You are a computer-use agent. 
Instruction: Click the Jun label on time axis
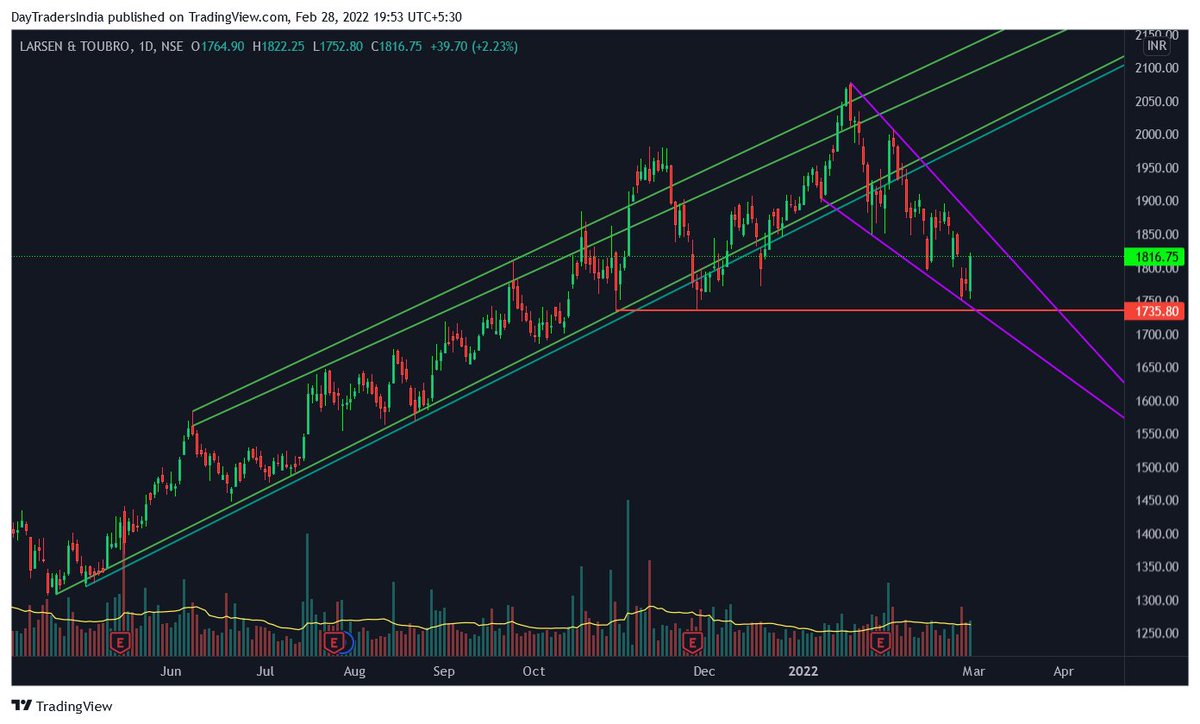(171, 672)
